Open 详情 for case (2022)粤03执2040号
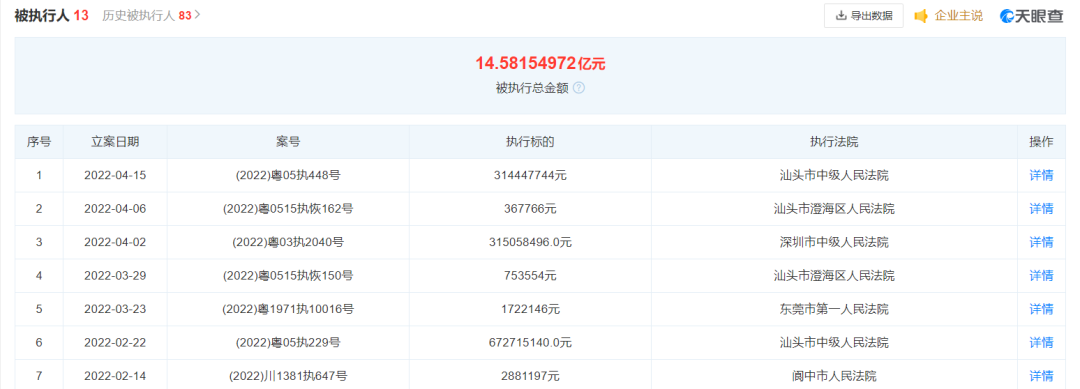 coord(1041,242)
